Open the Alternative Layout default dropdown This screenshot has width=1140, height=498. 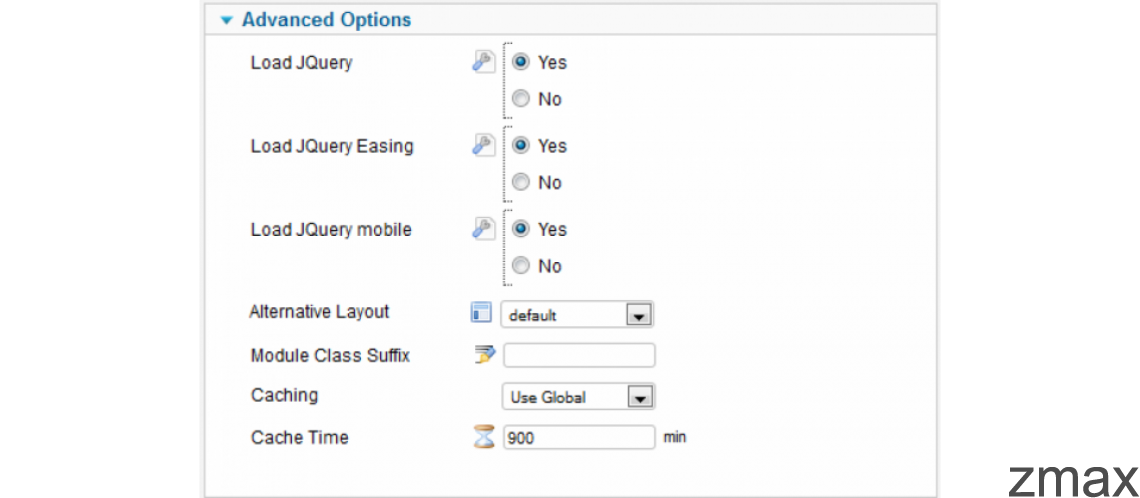click(577, 315)
